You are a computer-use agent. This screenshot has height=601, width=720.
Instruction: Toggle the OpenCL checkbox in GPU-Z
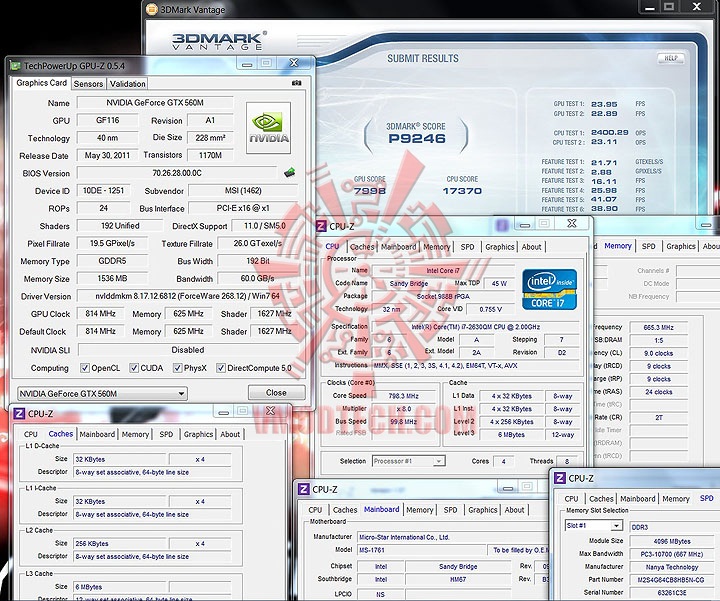pos(84,368)
